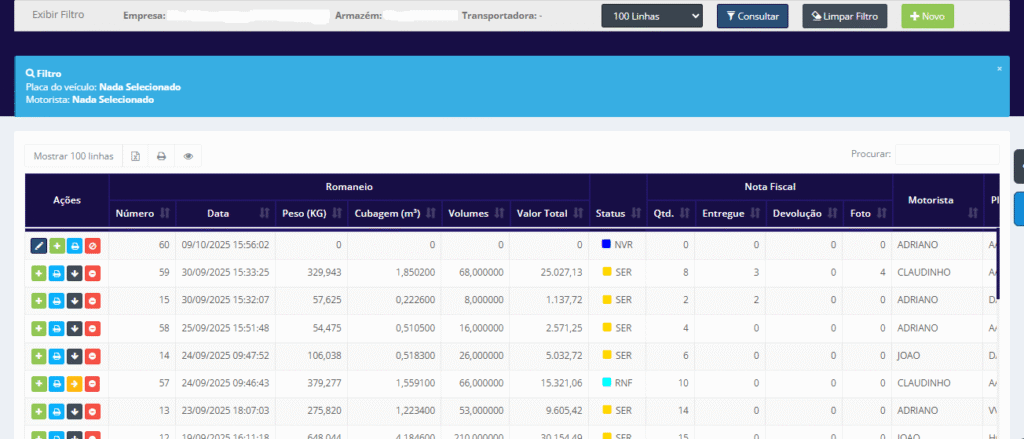Click the Exibir Filtro option
The height and width of the screenshot is (439, 1024).
(x=59, y=16)
